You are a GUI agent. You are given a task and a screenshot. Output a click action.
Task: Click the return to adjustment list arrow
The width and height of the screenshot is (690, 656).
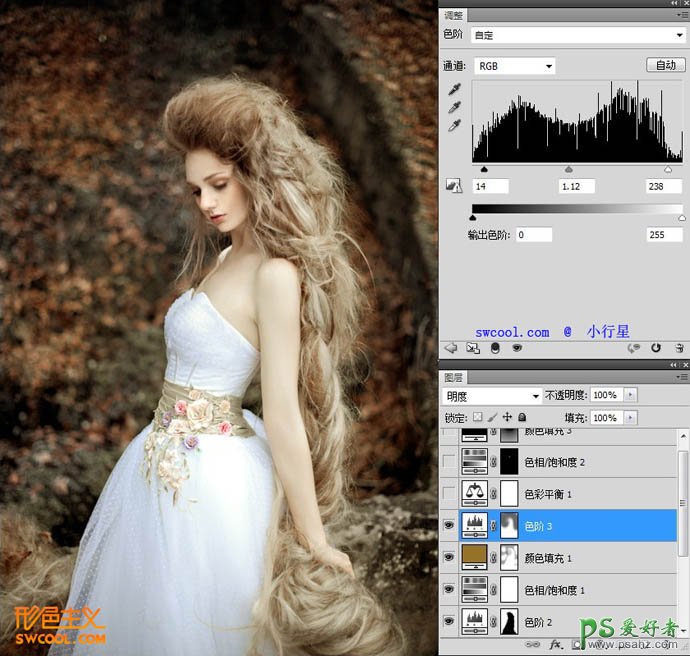click(451, 348)
